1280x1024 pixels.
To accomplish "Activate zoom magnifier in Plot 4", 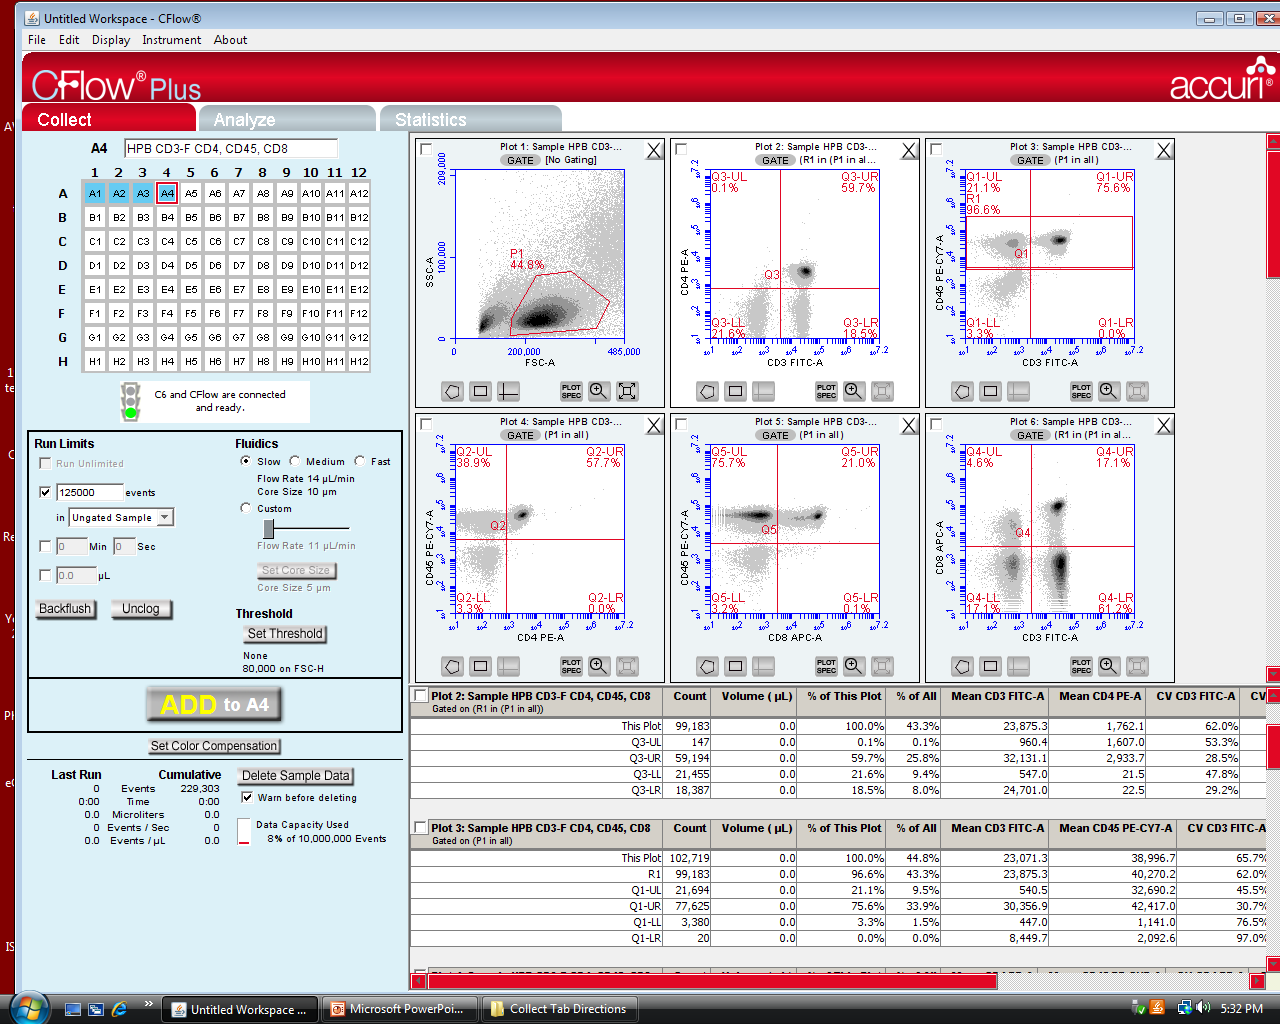I will [x=599, y=666].
